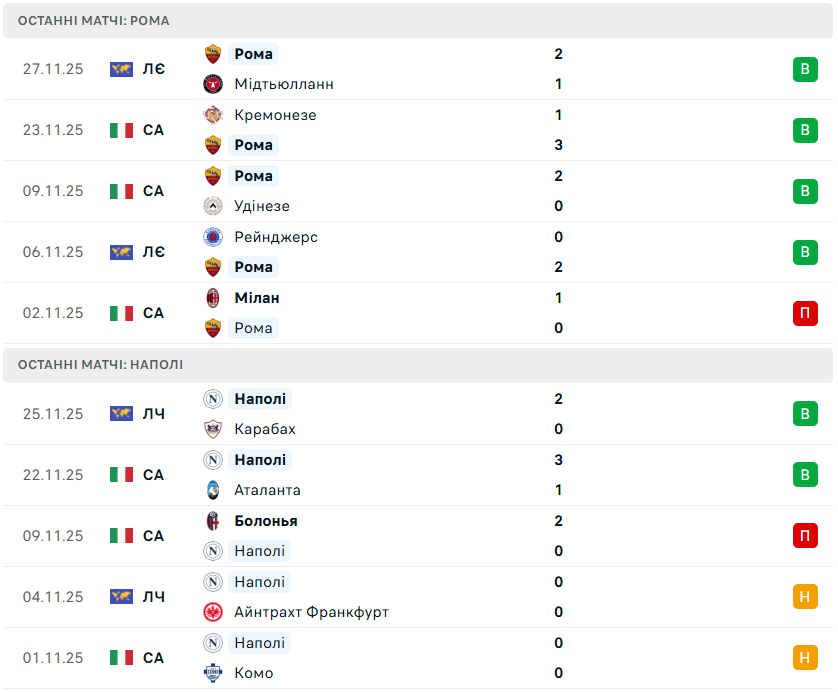
Task: Open the Аталанта team link
Action: tap(267, 490)
